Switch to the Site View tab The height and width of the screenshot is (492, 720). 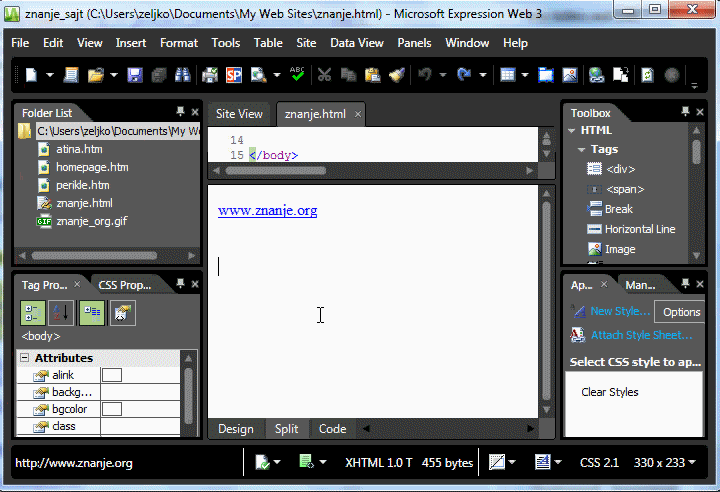tap(239, 114)
